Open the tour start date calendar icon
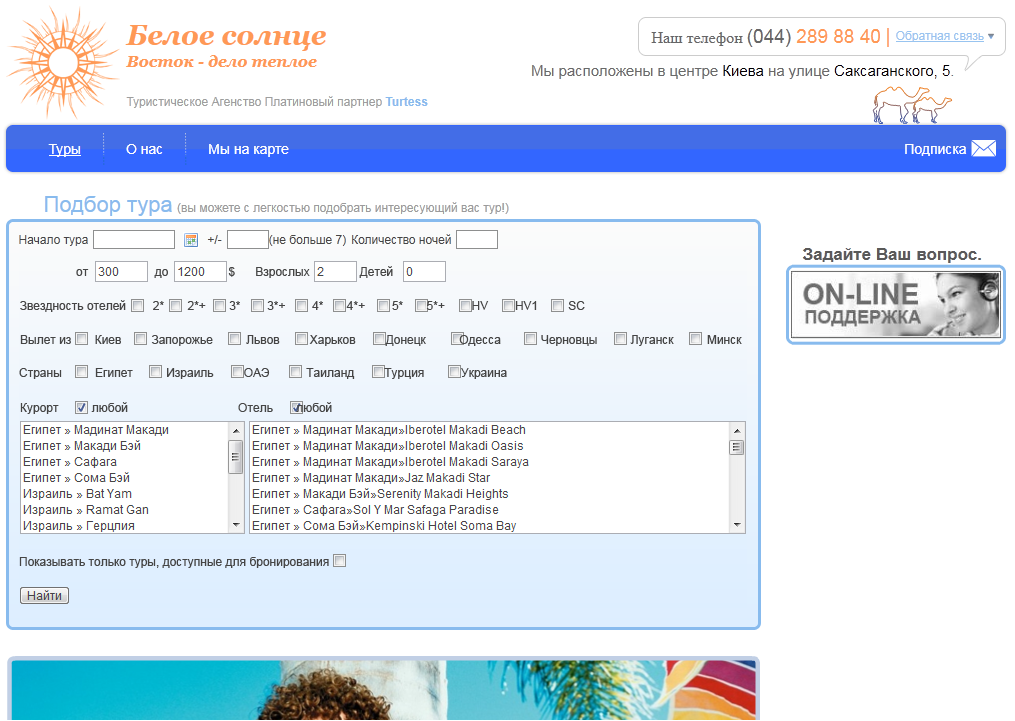The height and width of the screenshot is (721, 1015). [191, 240]
